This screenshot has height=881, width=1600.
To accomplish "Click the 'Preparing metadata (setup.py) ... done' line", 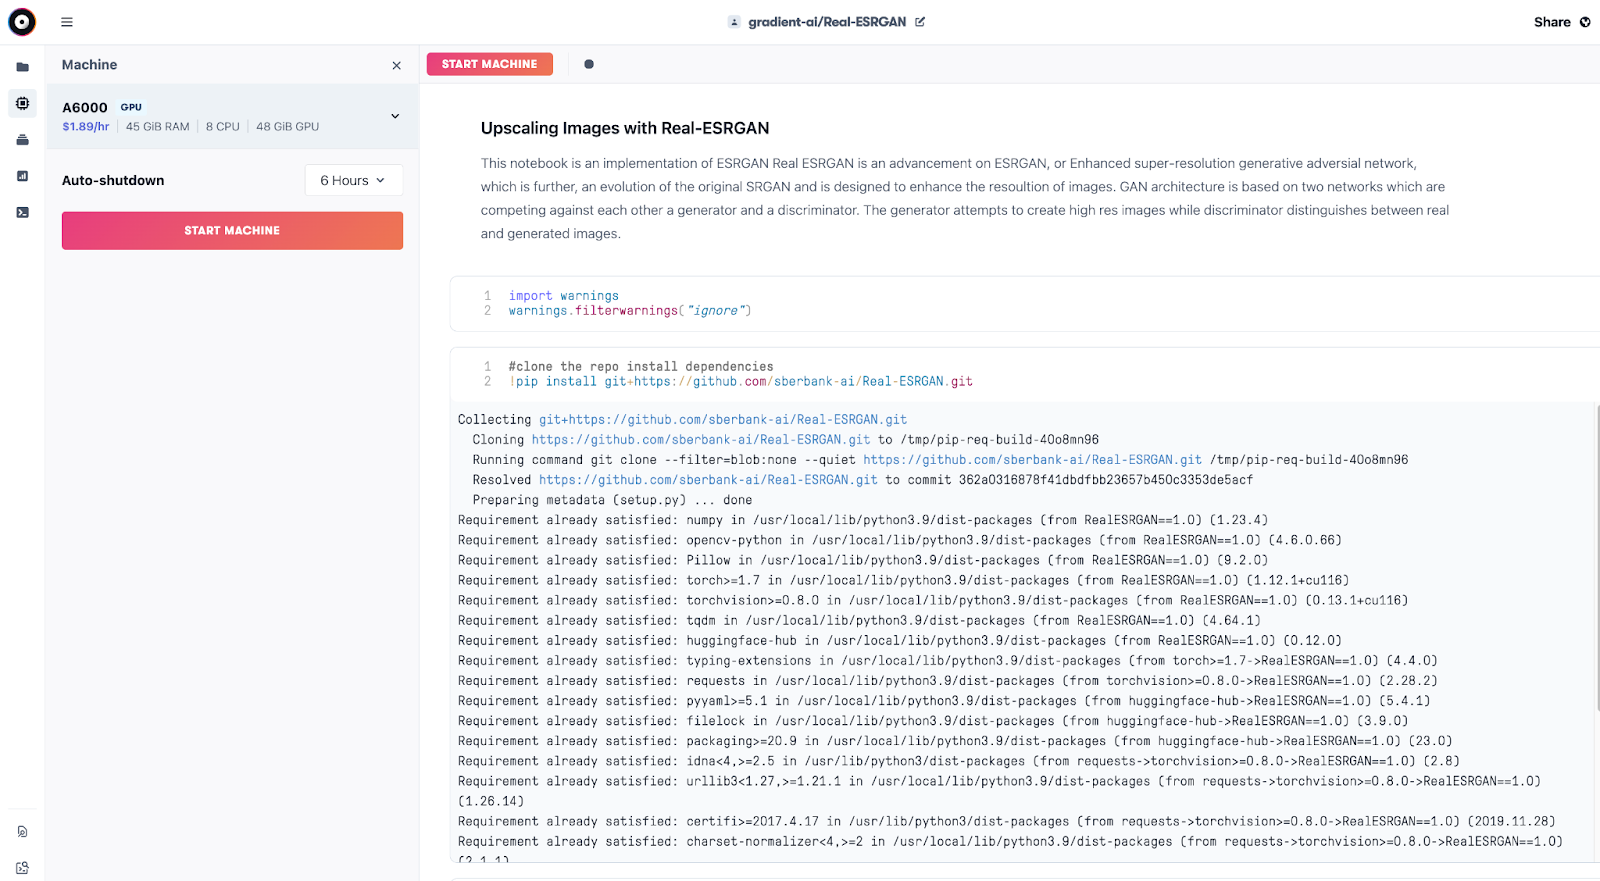I will [612, 500].
